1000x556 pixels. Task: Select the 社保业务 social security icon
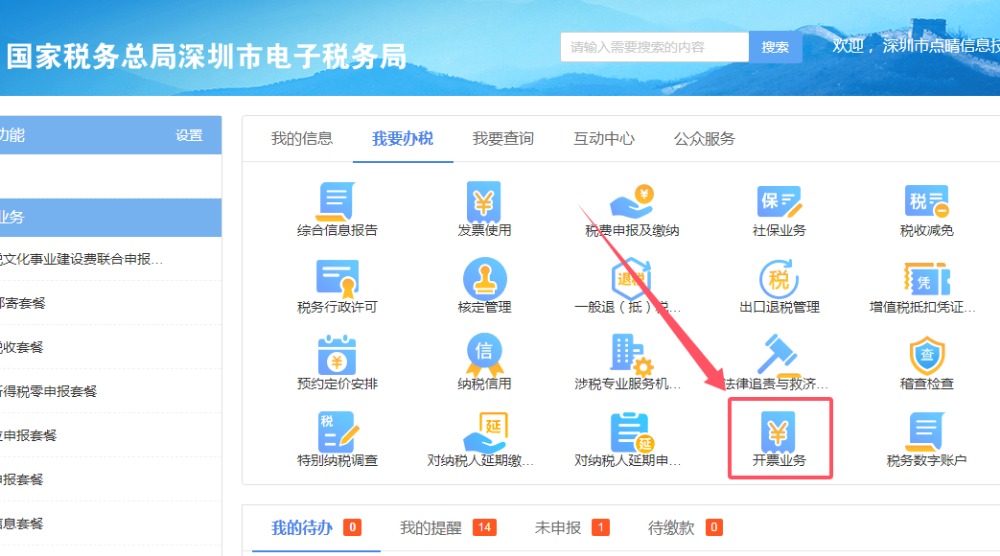779,202
